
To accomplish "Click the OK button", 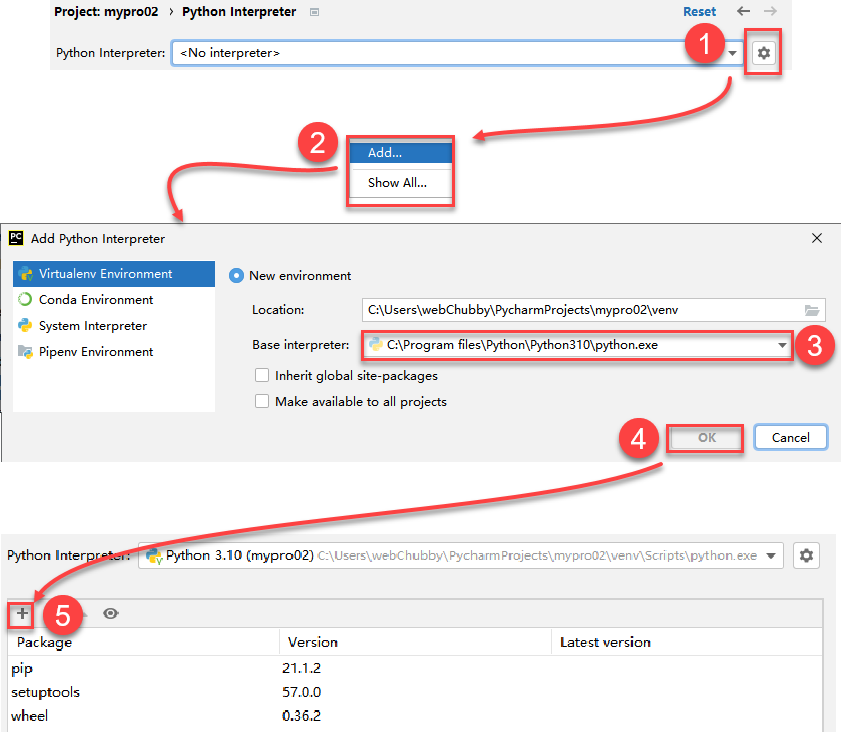I will coord(706,438).
